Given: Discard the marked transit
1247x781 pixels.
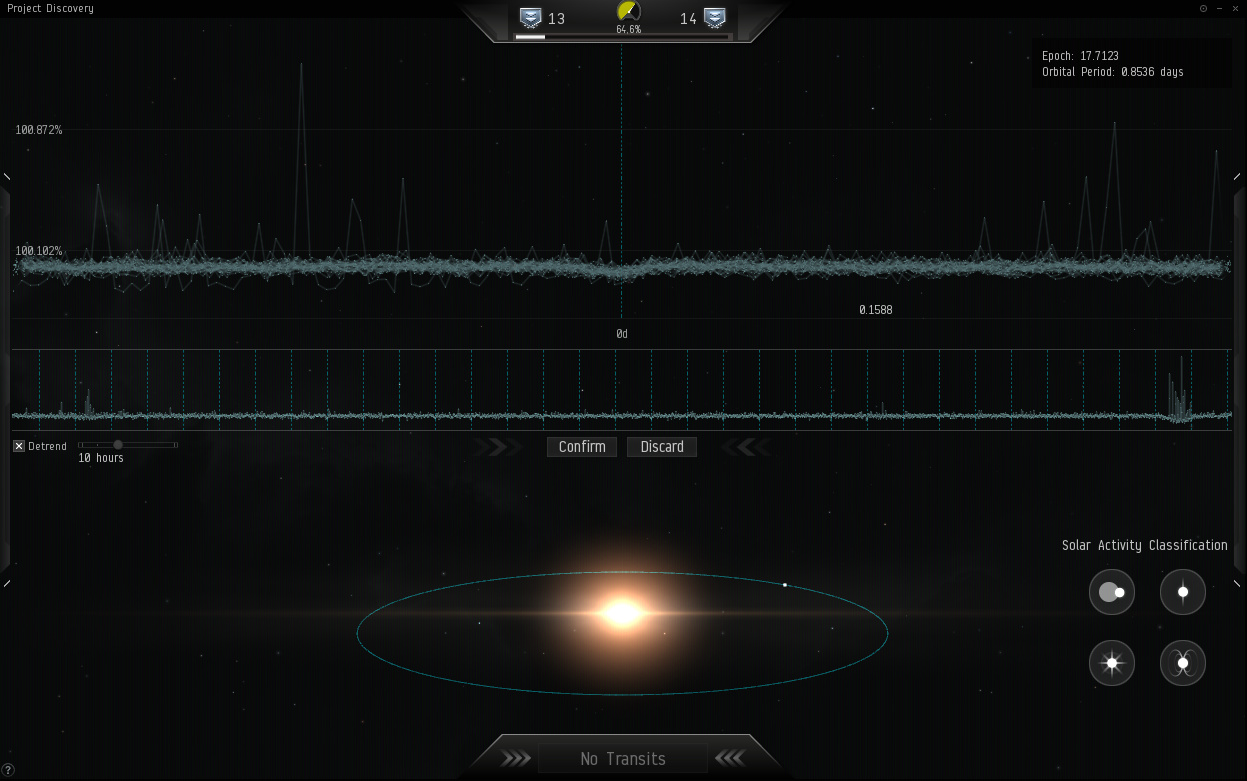Looking at the screenshot, I should [662, 447].
